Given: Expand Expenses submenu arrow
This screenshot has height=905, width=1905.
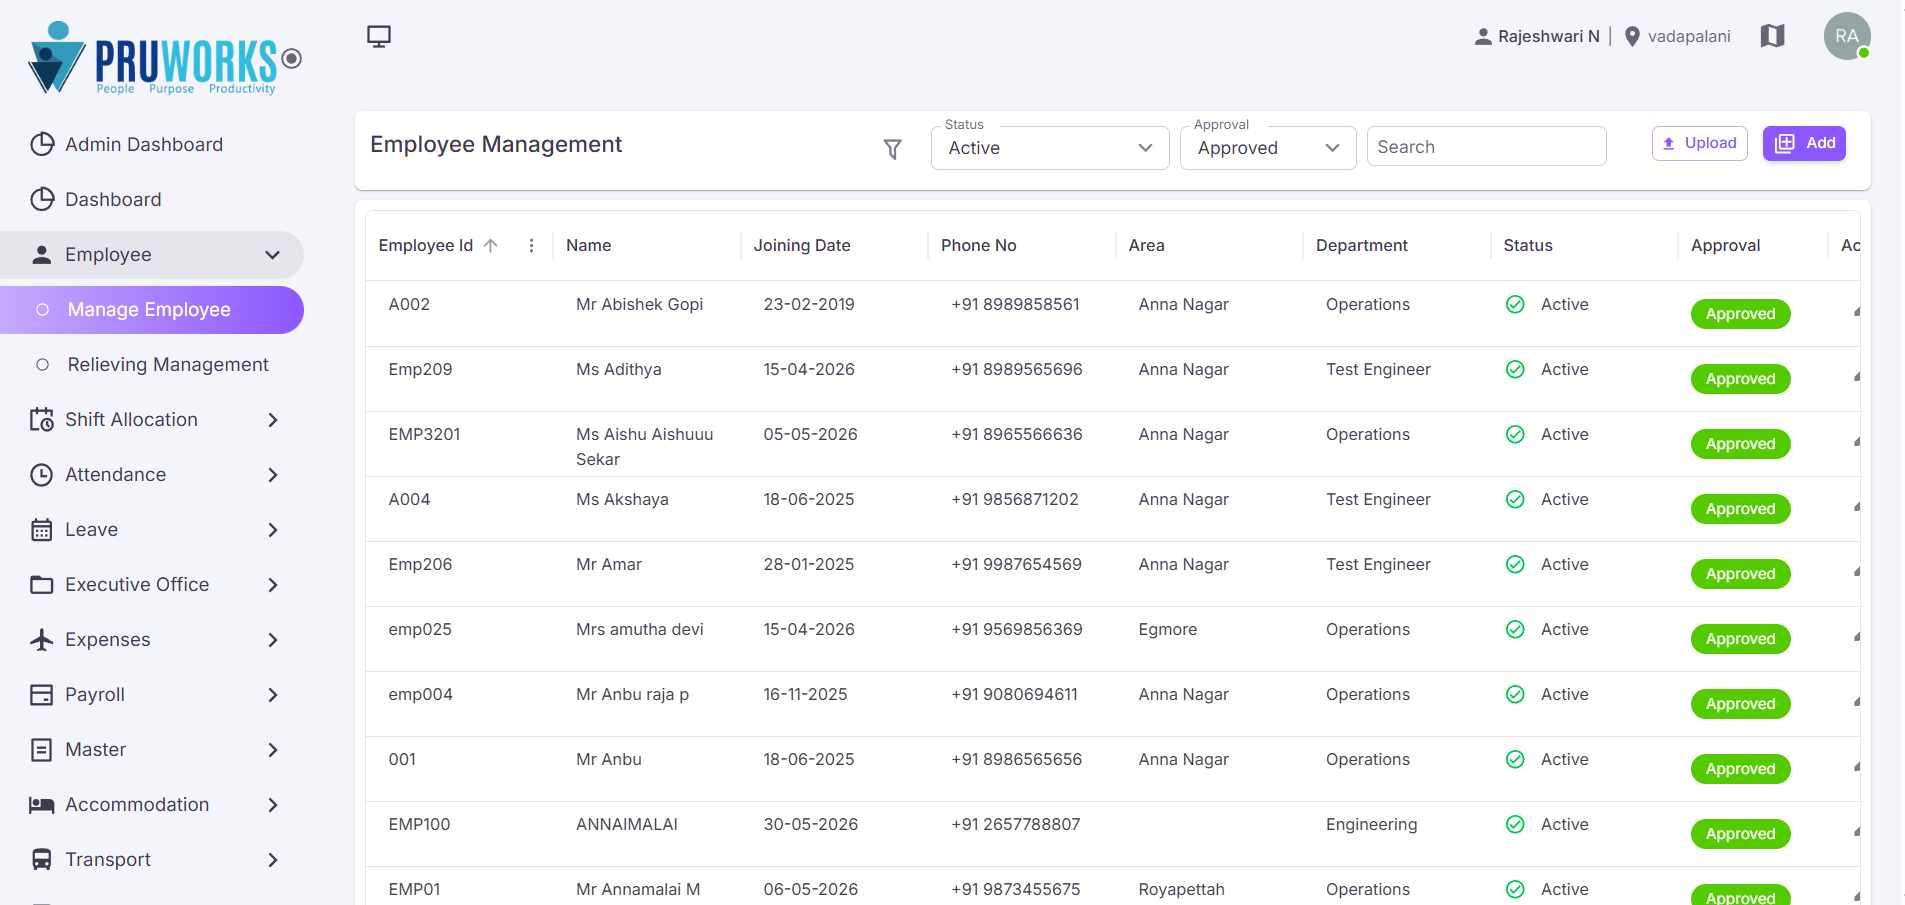Looking at the screenshot, I should pos(272,640).
